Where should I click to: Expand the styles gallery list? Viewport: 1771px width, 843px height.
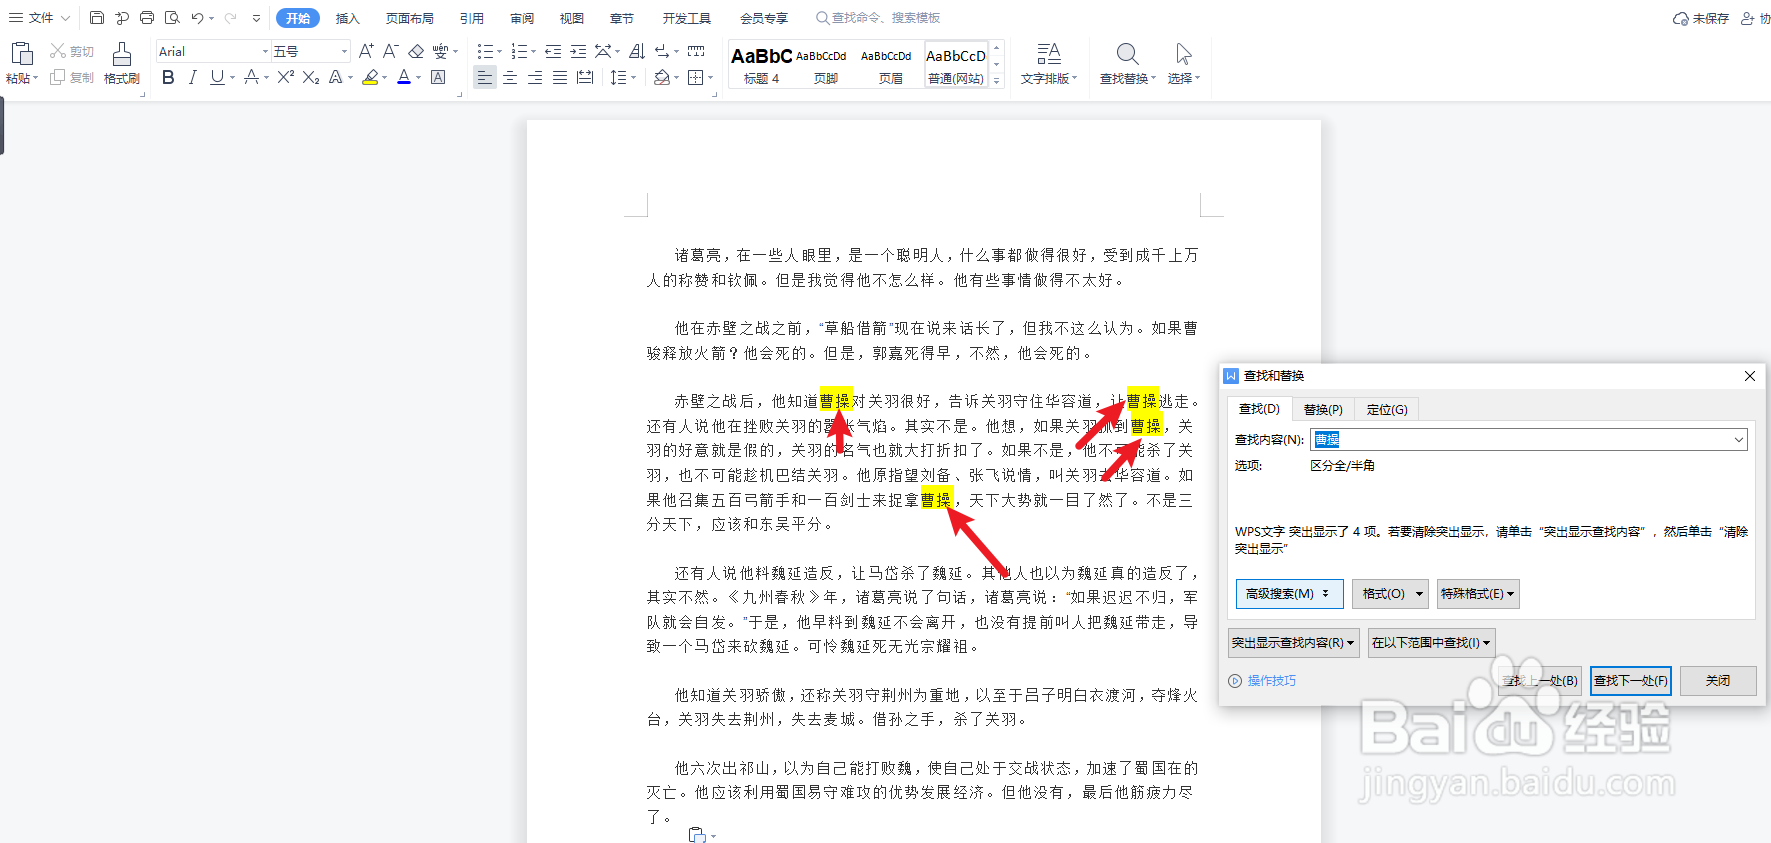tap(996, 80)
